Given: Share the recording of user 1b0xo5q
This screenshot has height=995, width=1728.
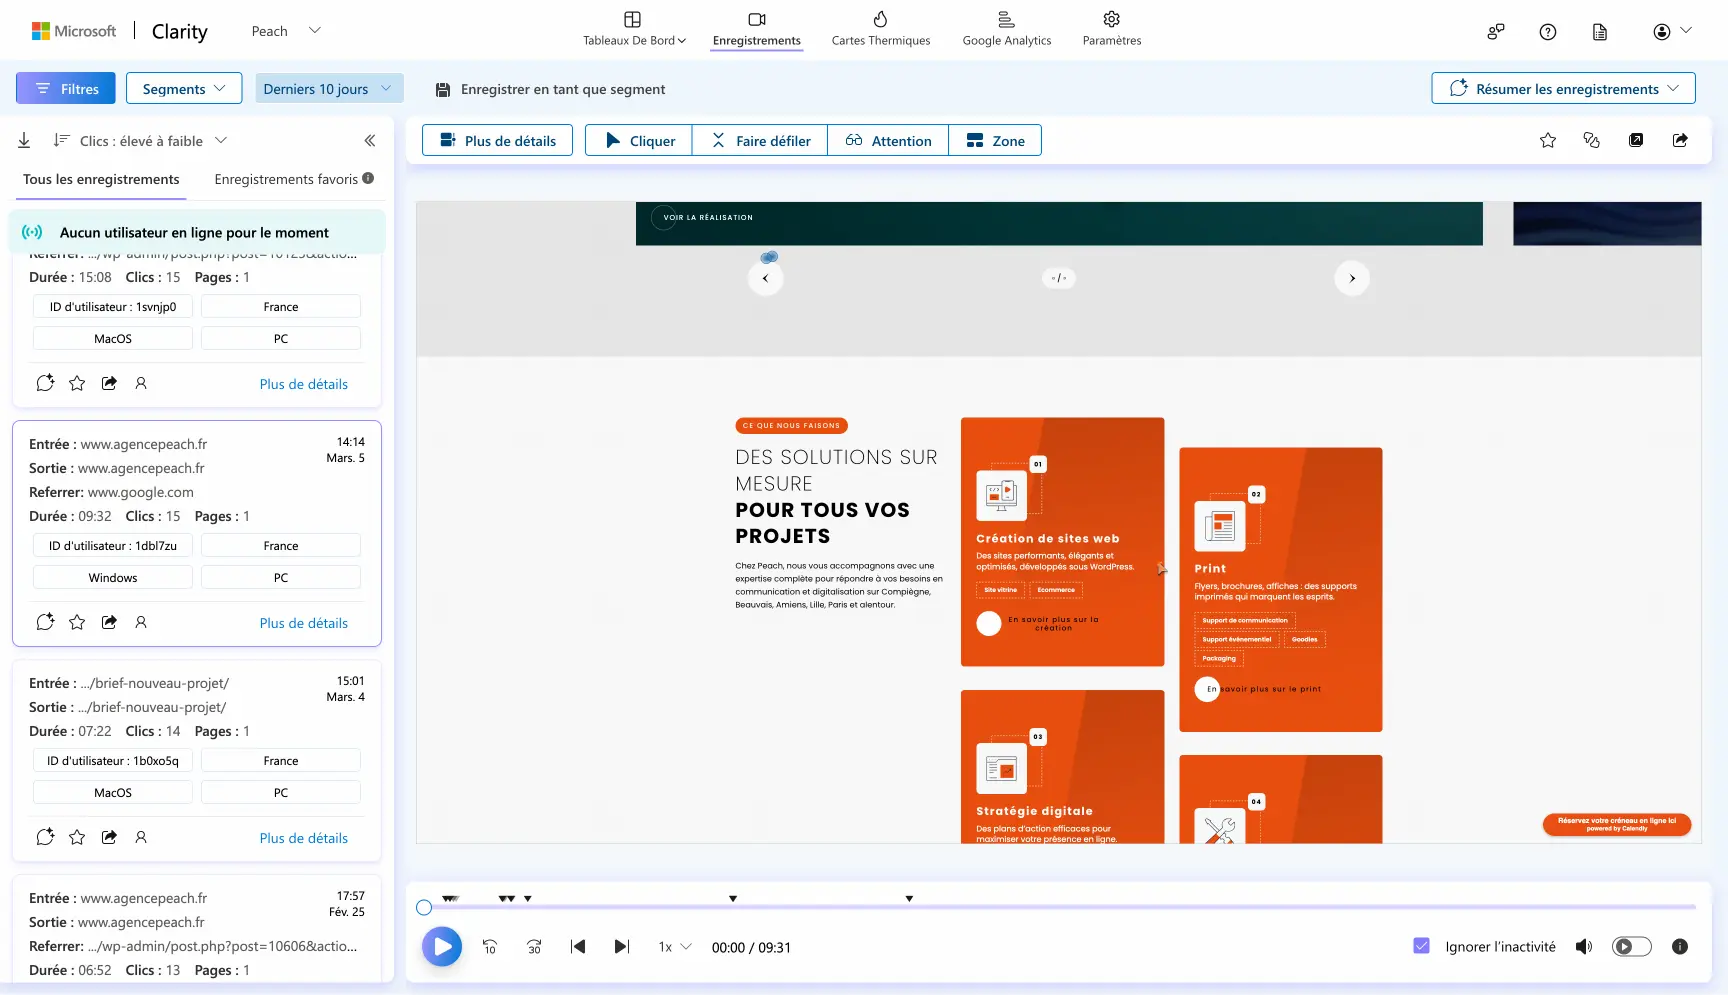Looking at the screenshot, I should point(109,837).
